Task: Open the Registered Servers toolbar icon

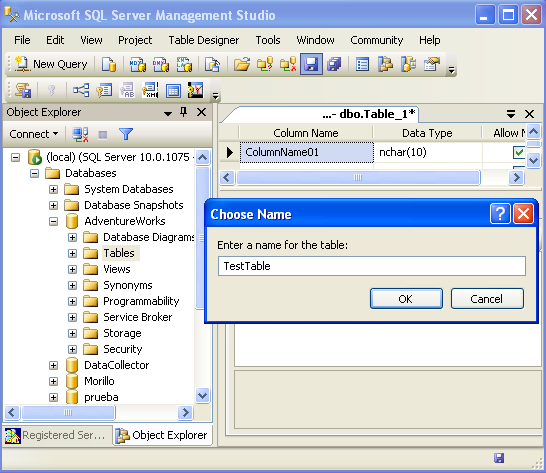Action: coord(362,64)
